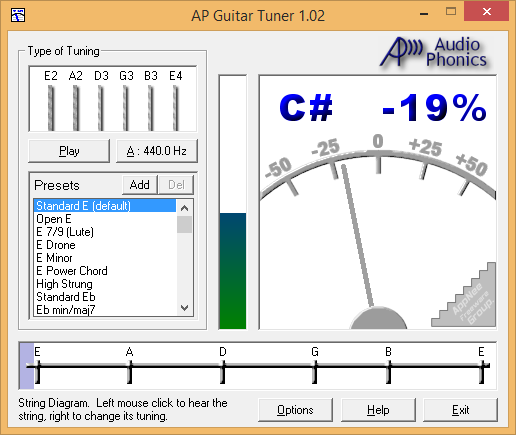
Task: Open Help
Action: click(x=378, y=410)
